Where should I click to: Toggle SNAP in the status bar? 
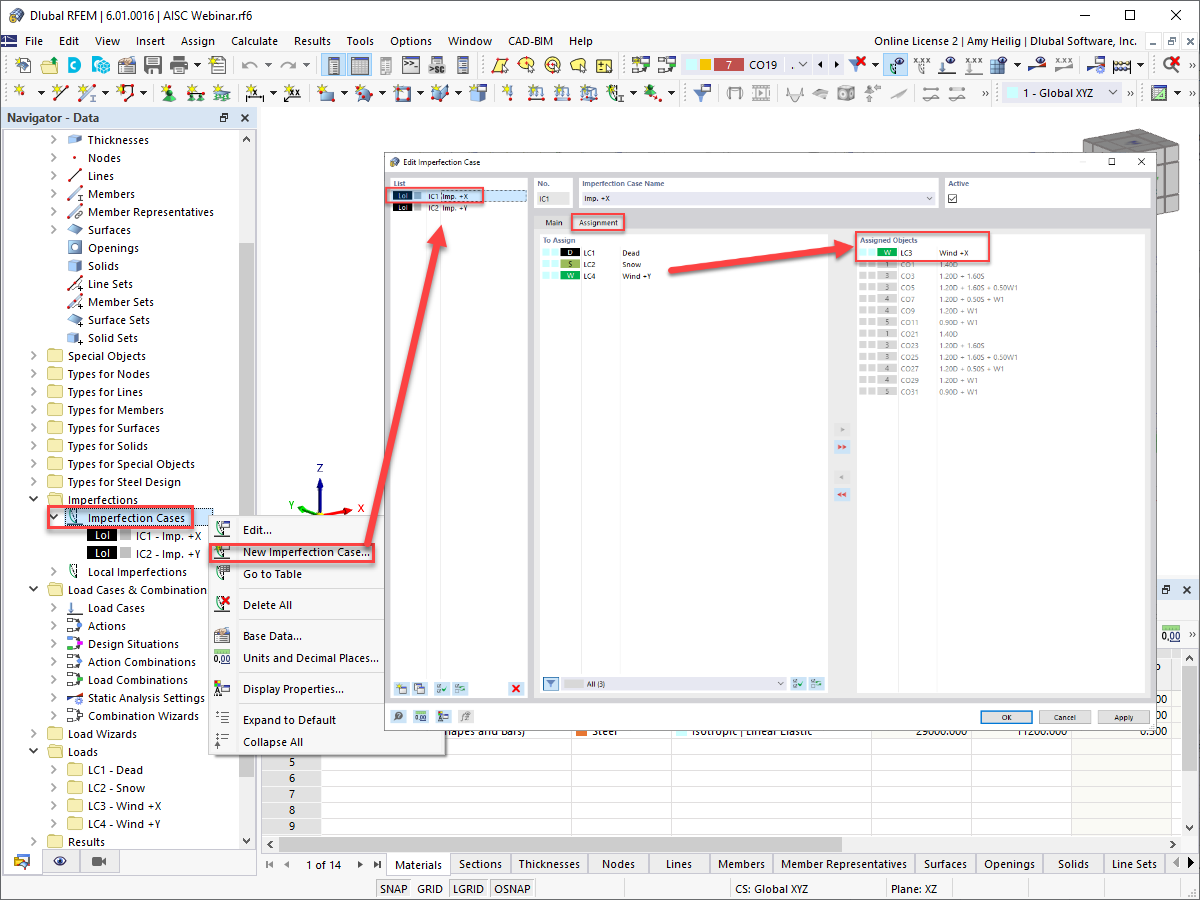pyautogui.click(x=393, y=888)
